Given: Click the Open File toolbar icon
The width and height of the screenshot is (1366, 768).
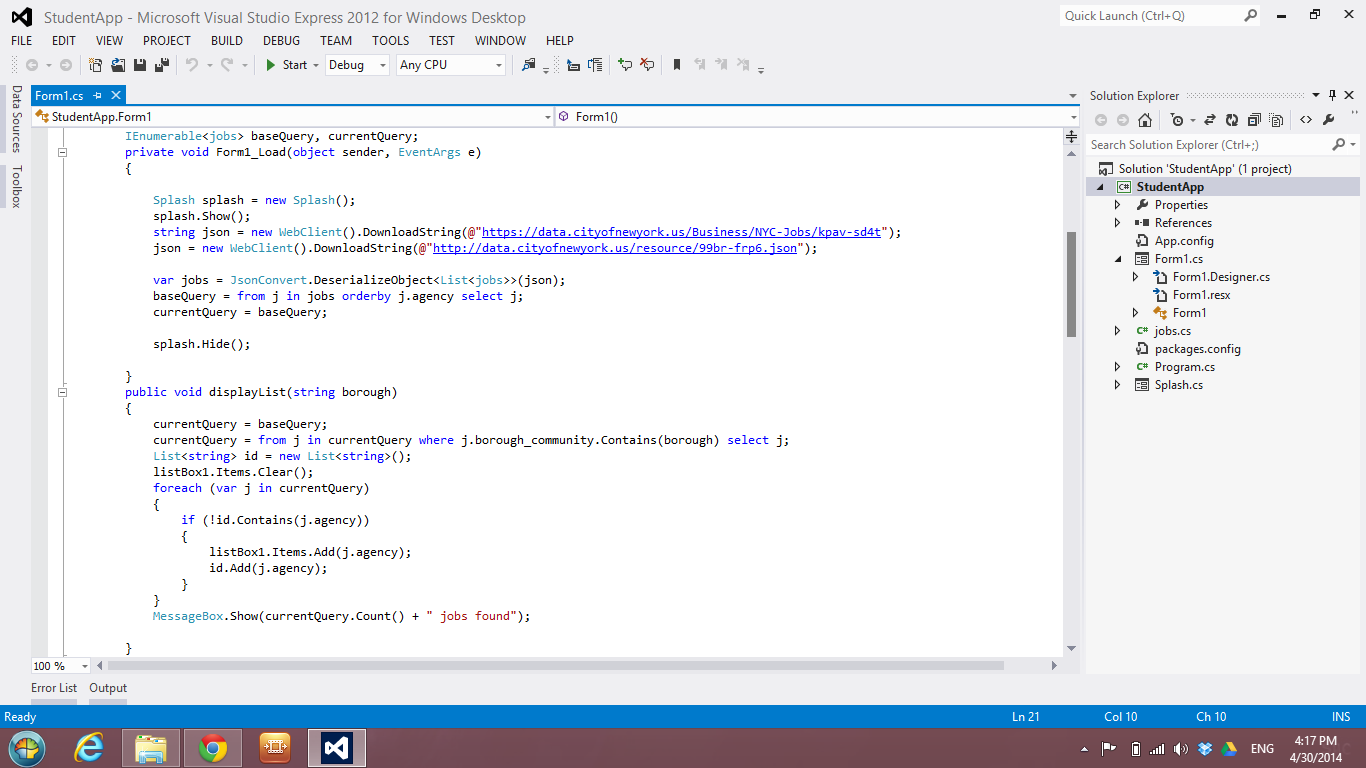Looking at the screenshot, I should [x=118, y=65].
